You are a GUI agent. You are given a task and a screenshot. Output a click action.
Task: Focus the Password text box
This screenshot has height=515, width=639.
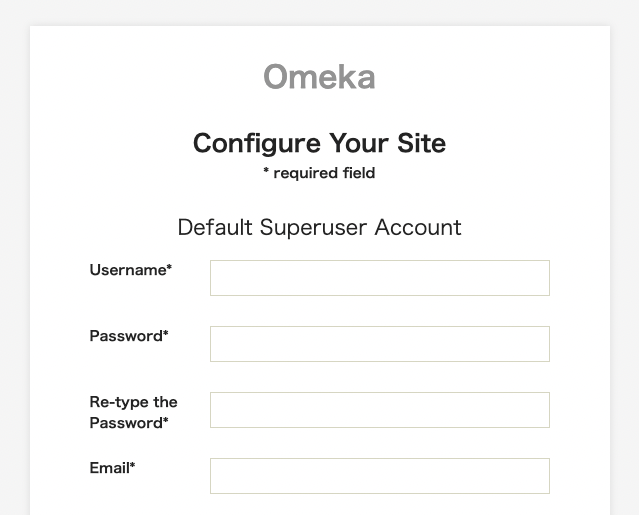tap(379, 344)
